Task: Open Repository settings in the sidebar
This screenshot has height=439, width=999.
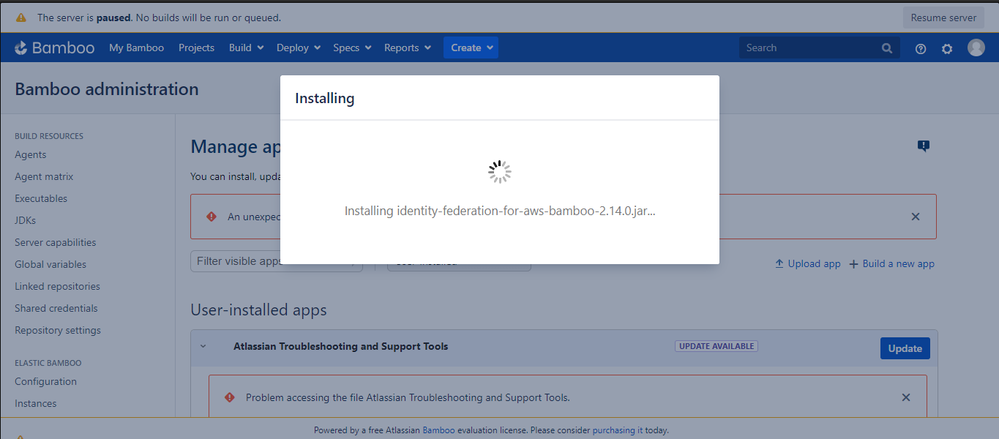Action: click(x=58, y=331)
